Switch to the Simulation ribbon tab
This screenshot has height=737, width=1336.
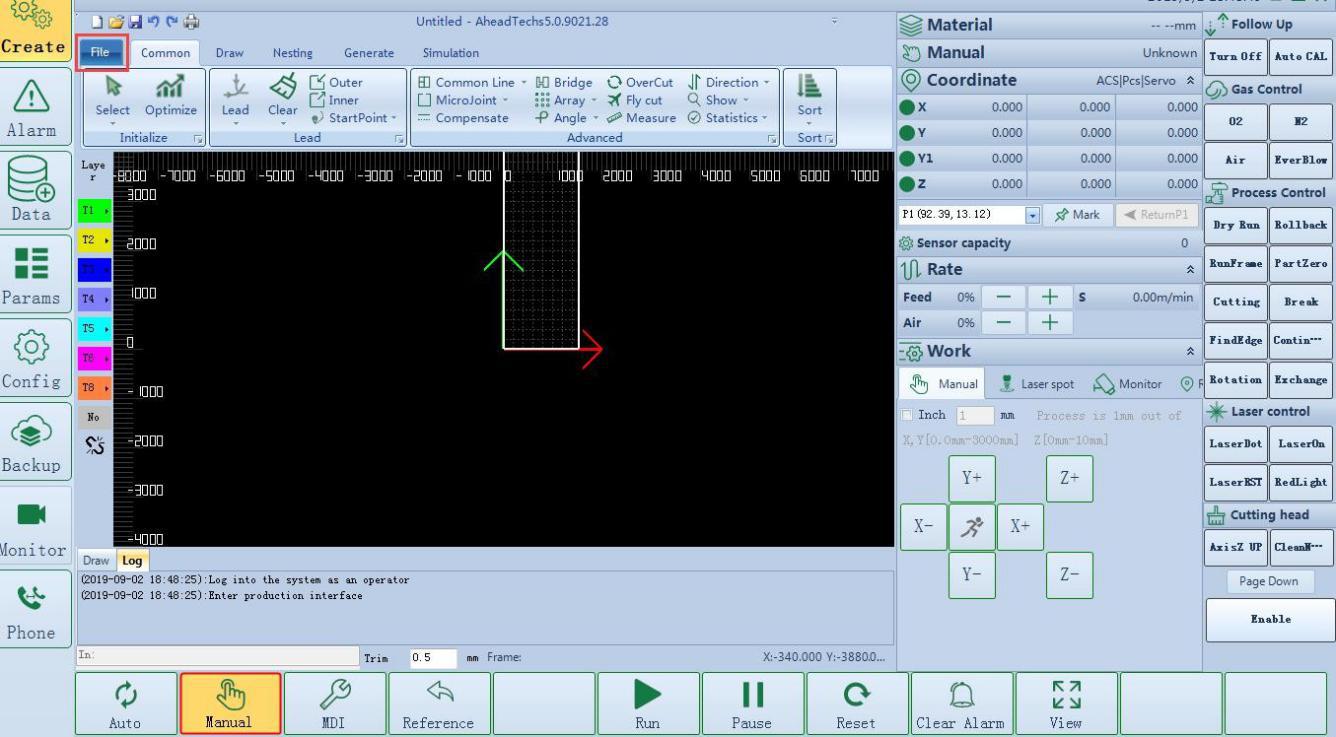tap(450, 53)
